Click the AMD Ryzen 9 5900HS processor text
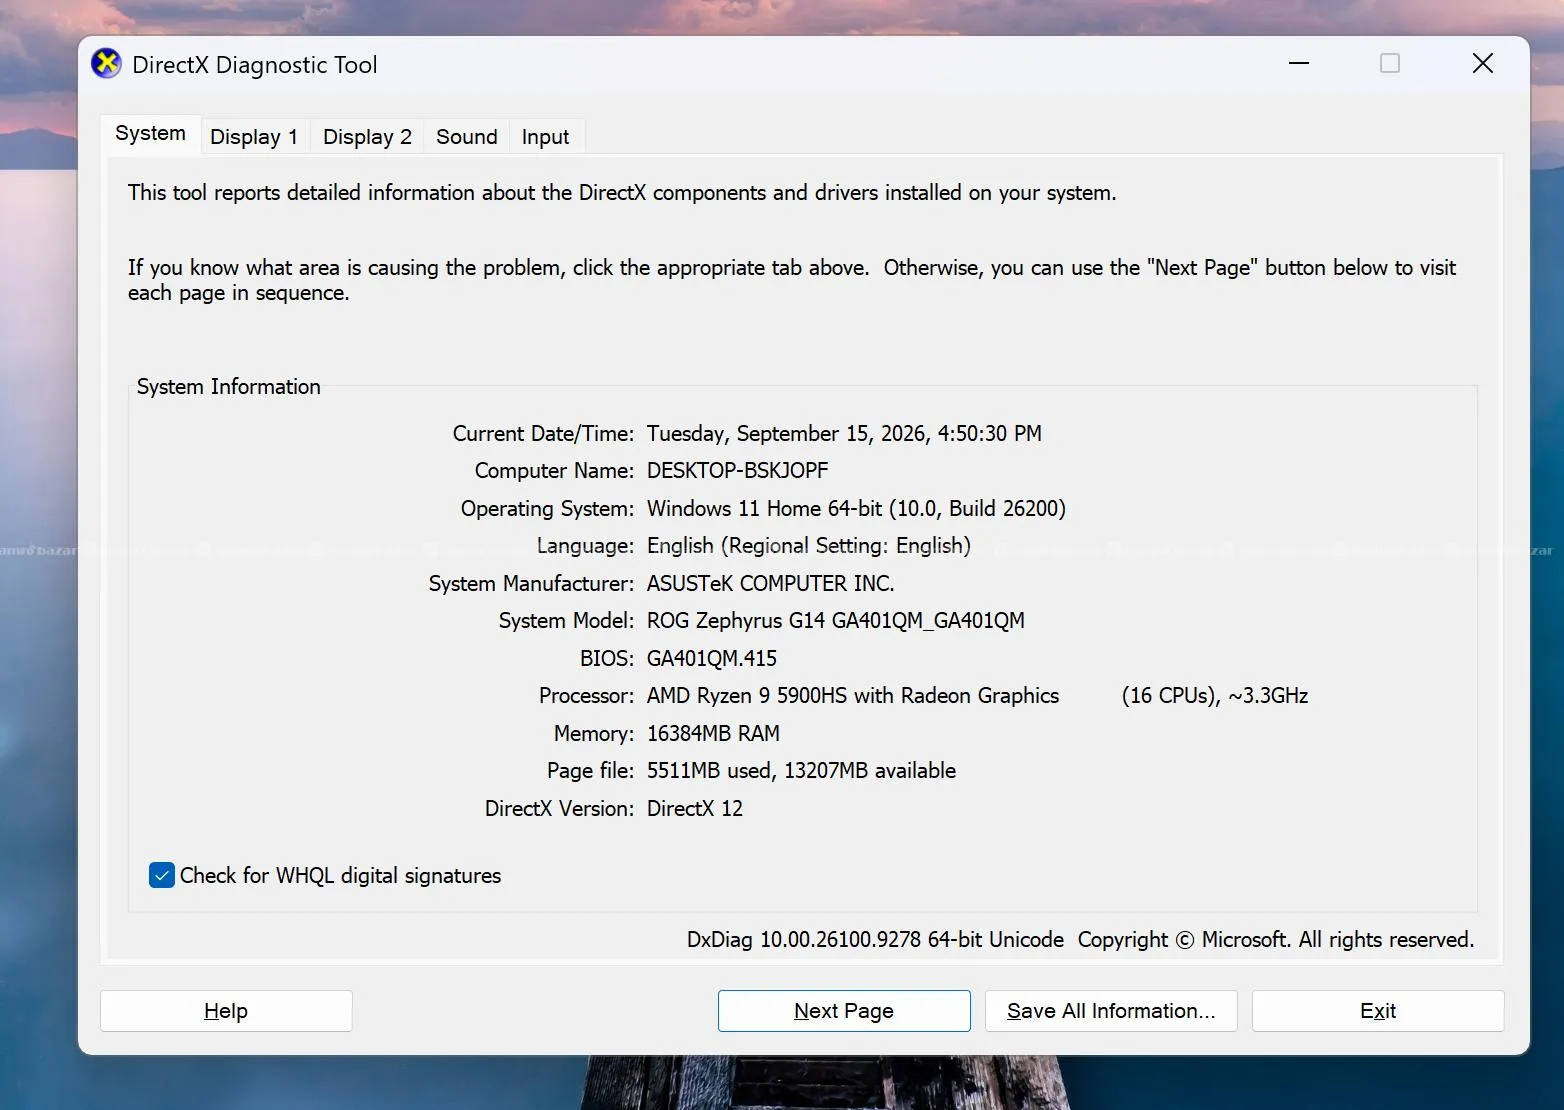 [x=853, y=696]
